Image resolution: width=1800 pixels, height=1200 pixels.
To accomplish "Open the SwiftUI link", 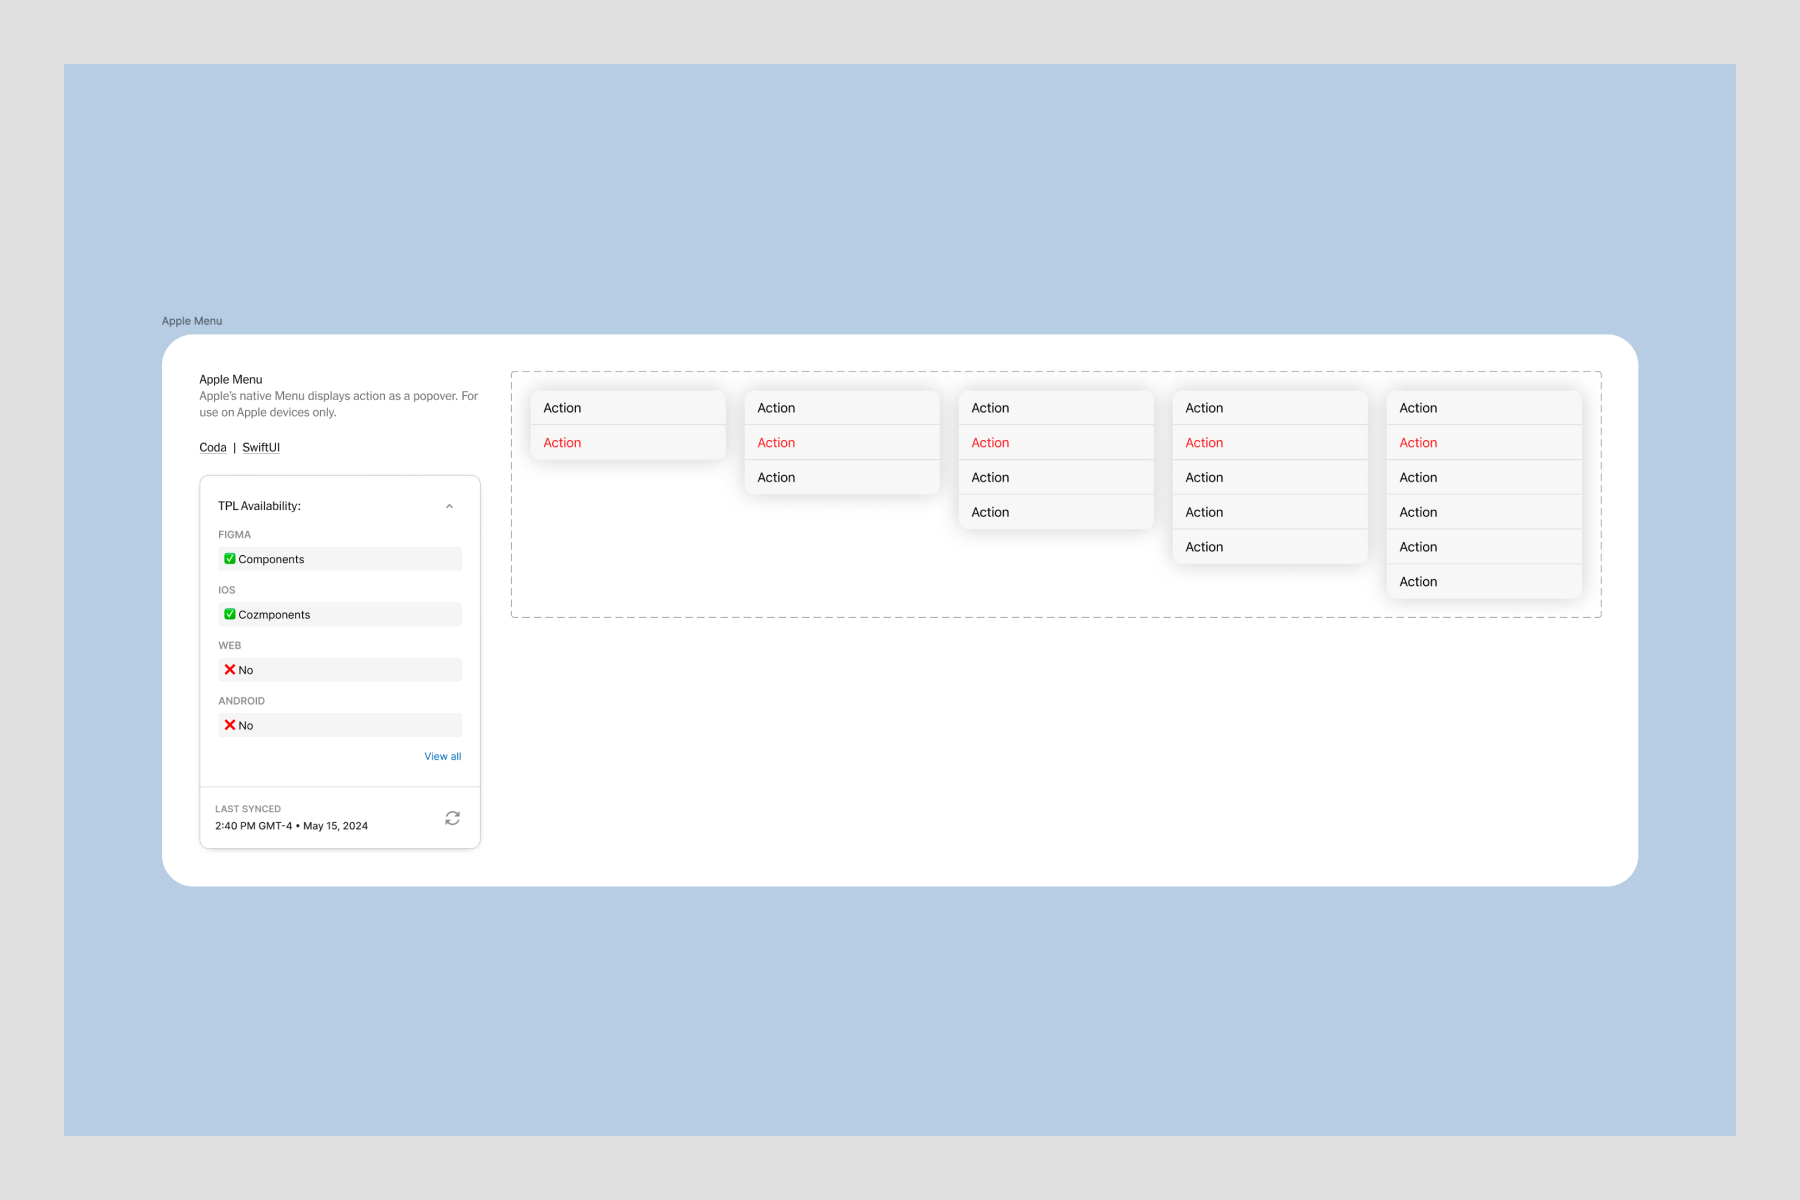I will (x=261, y=447).
